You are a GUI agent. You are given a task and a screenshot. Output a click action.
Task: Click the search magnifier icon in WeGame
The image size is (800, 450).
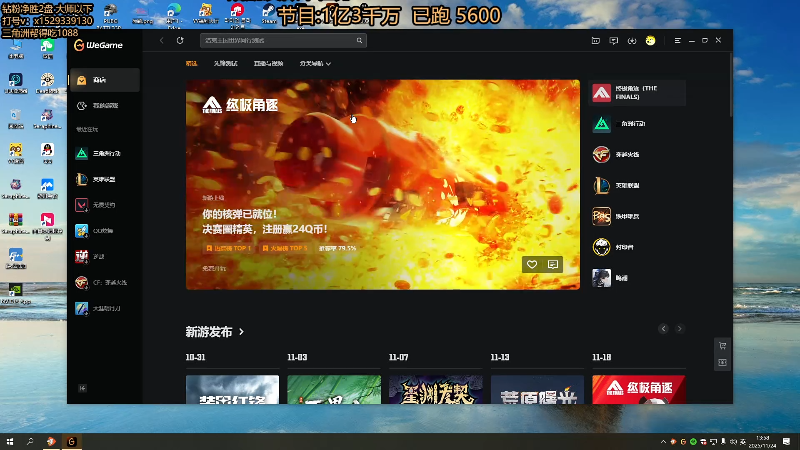[x=359, y=40]
